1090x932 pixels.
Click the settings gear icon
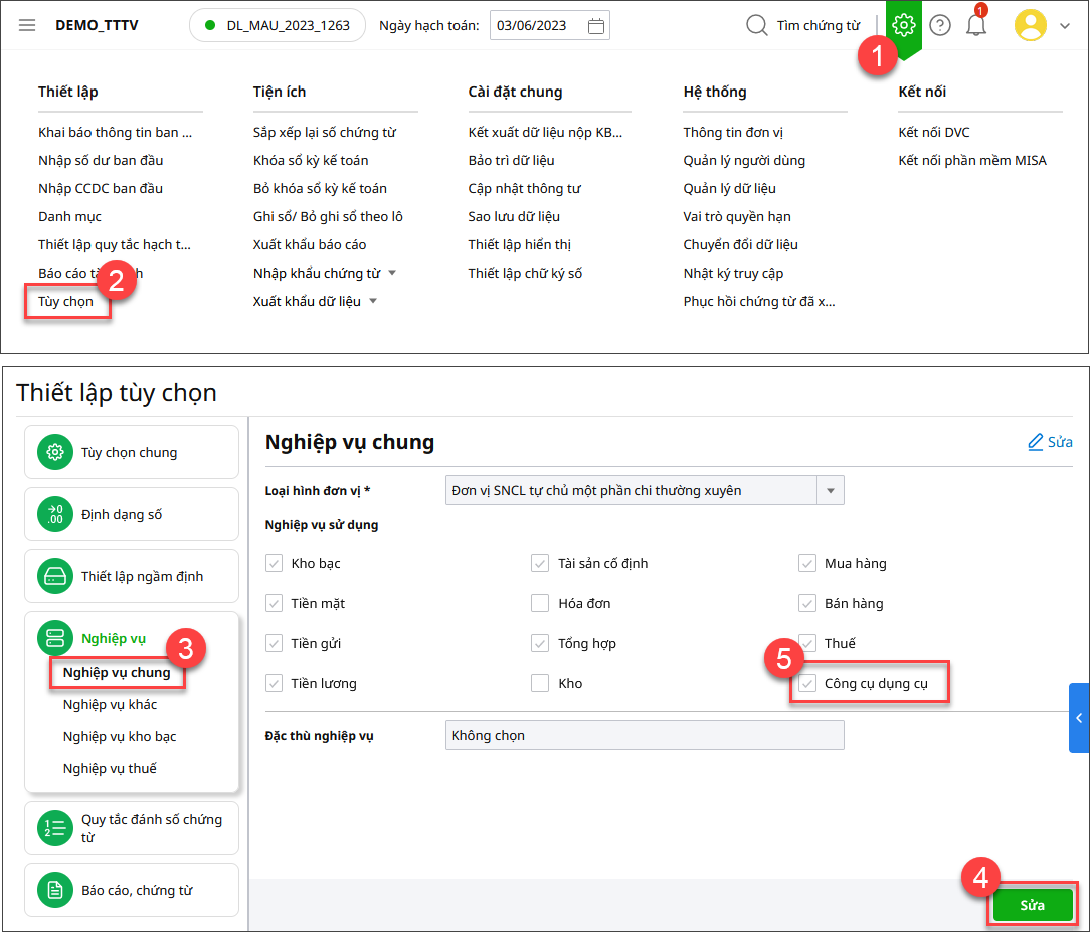tap(903, 26)
